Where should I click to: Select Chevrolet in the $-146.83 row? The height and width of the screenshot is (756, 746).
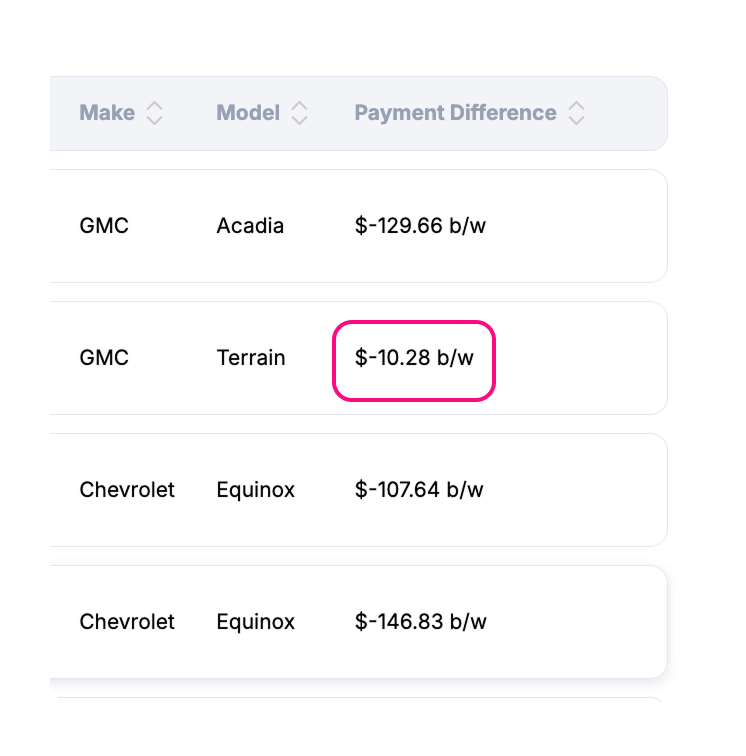(127, 622)
